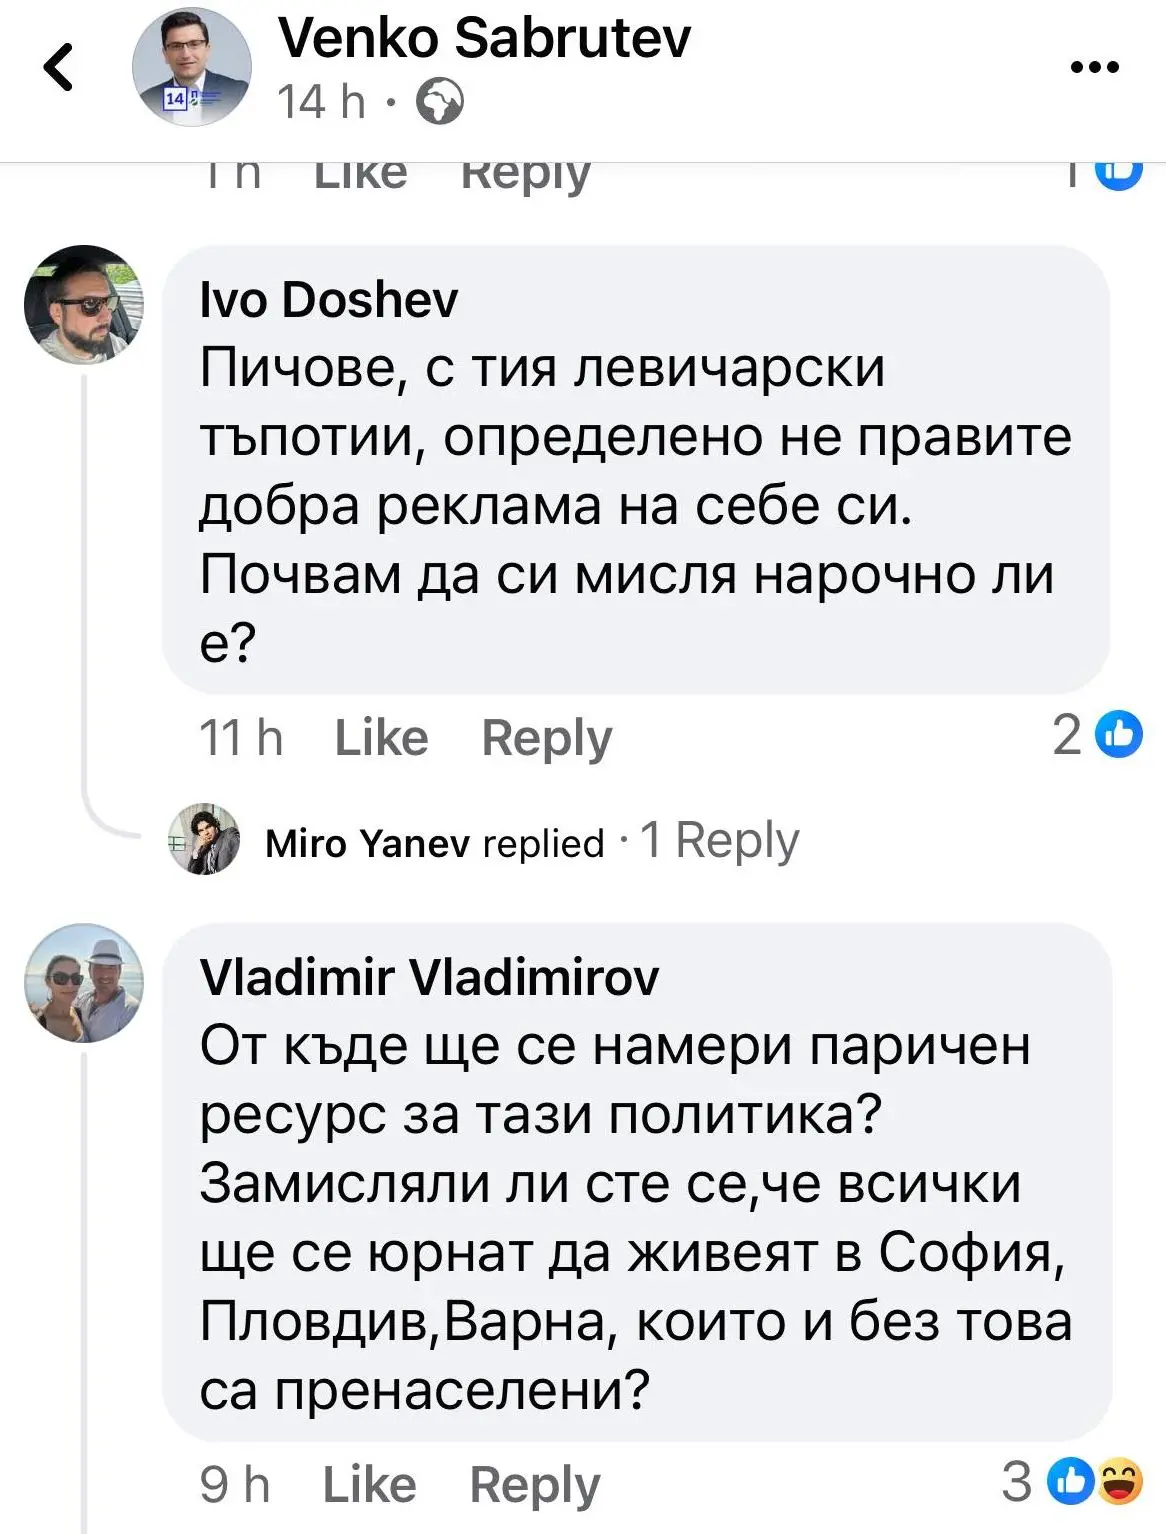Open the Venko Sabrutev name link
This screenshot has width=1166, height=1534.
tap(484, 39)
